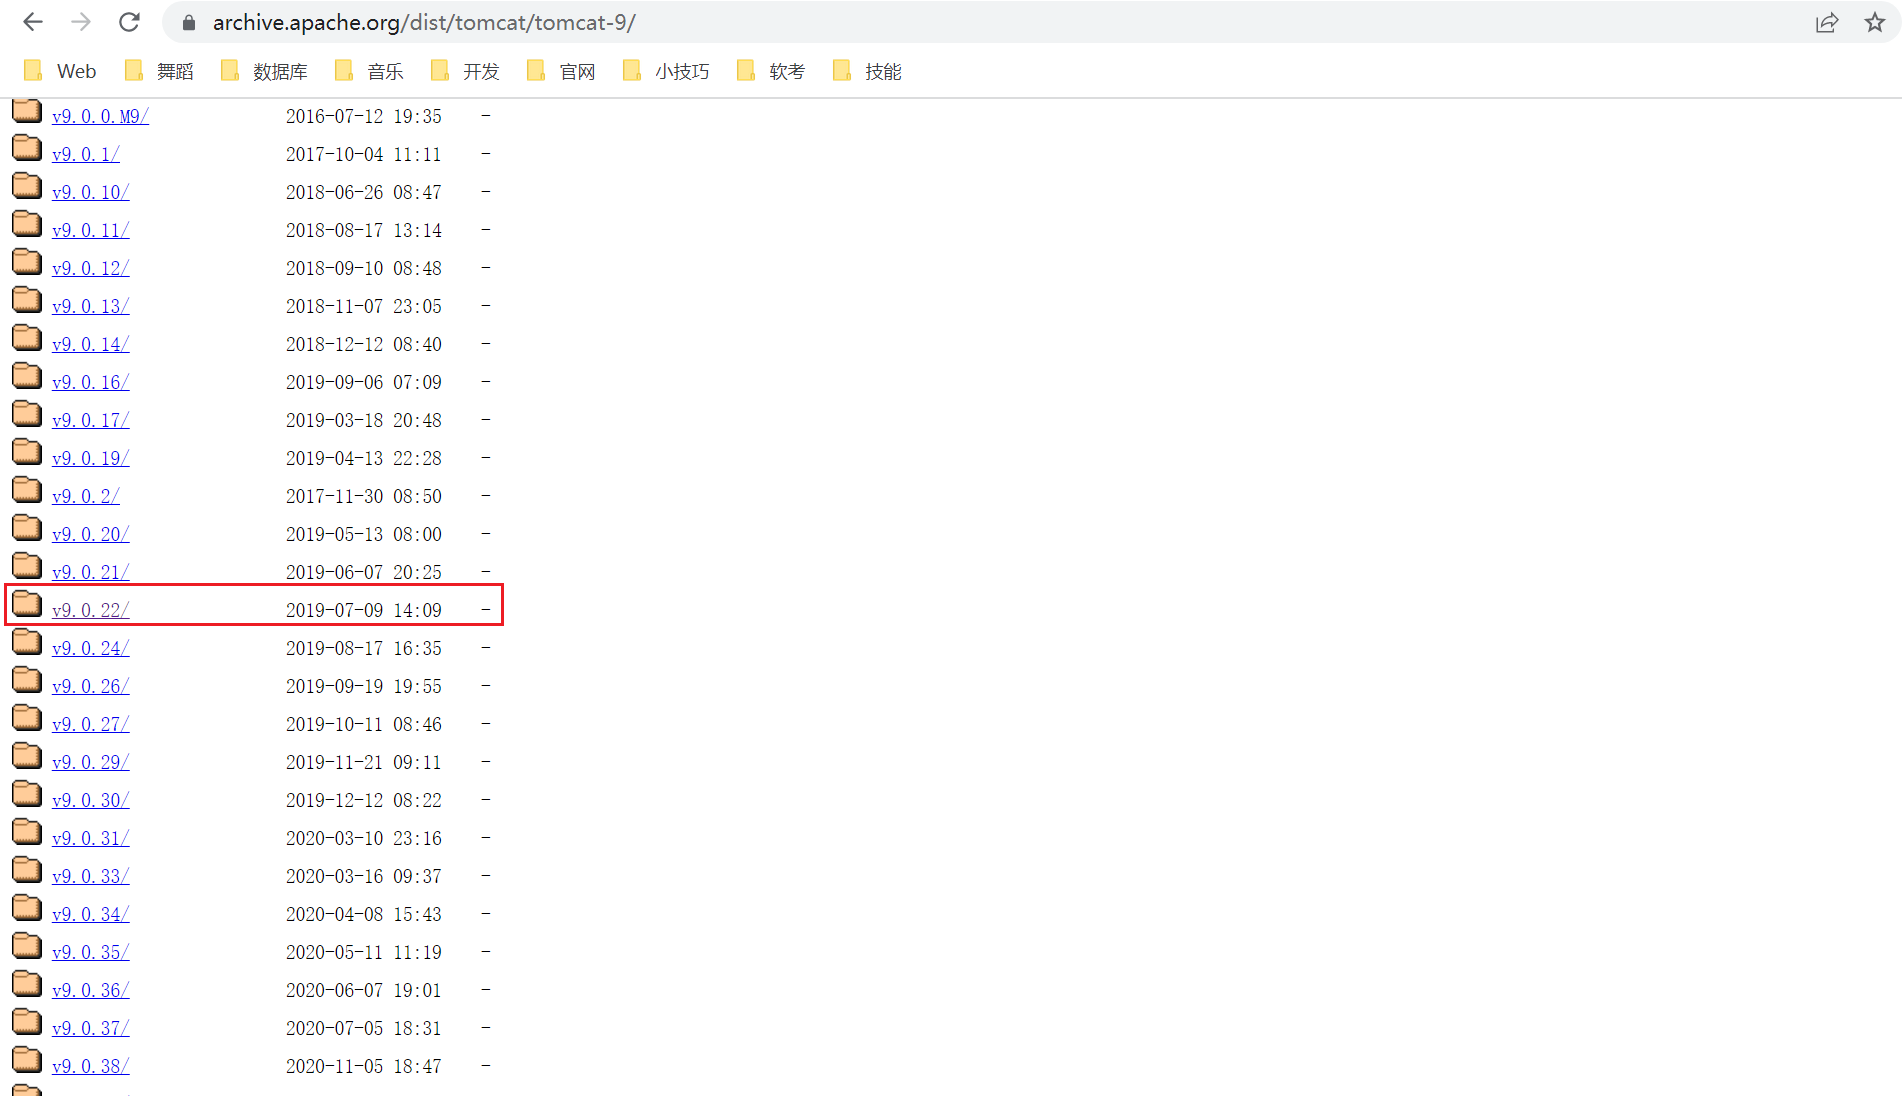Viewport: 1902px width, 1096px height.
Task: Open the v9.0.26/ directory link
Action: 90,686
